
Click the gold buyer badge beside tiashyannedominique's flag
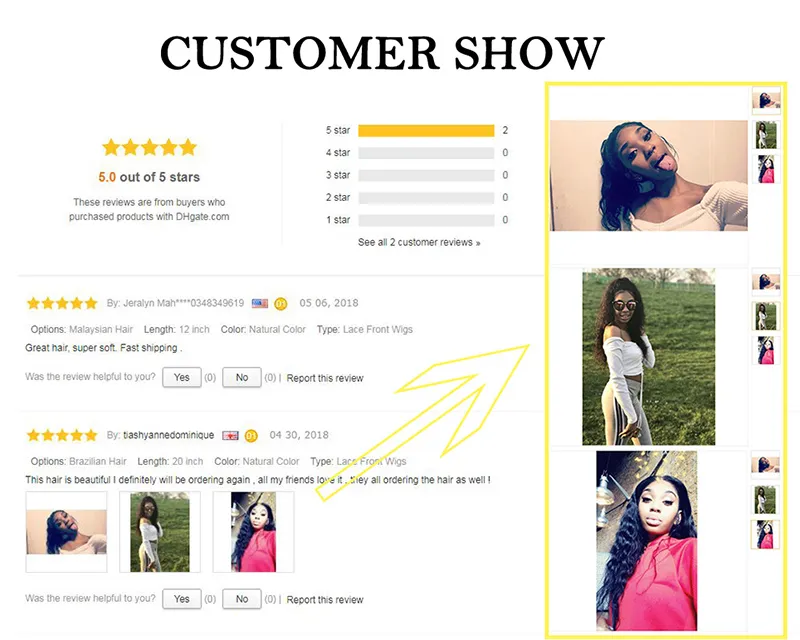251,435
